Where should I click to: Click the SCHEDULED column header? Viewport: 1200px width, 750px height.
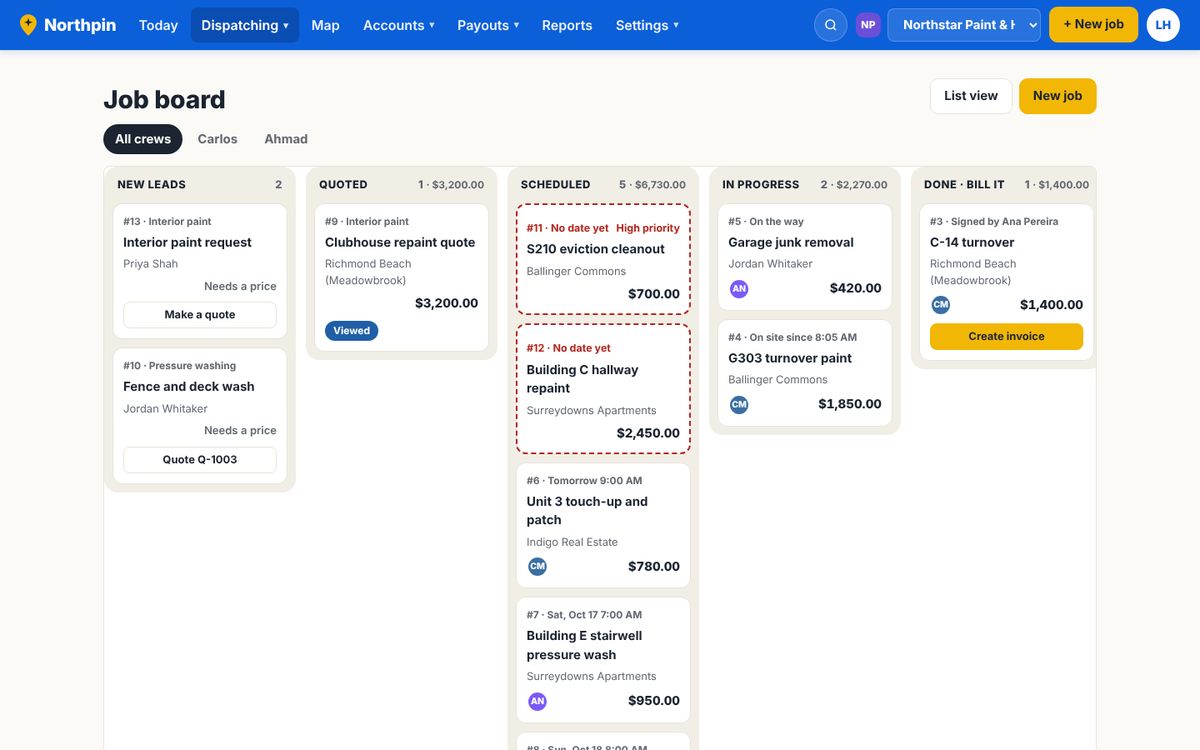click(555, 185)
